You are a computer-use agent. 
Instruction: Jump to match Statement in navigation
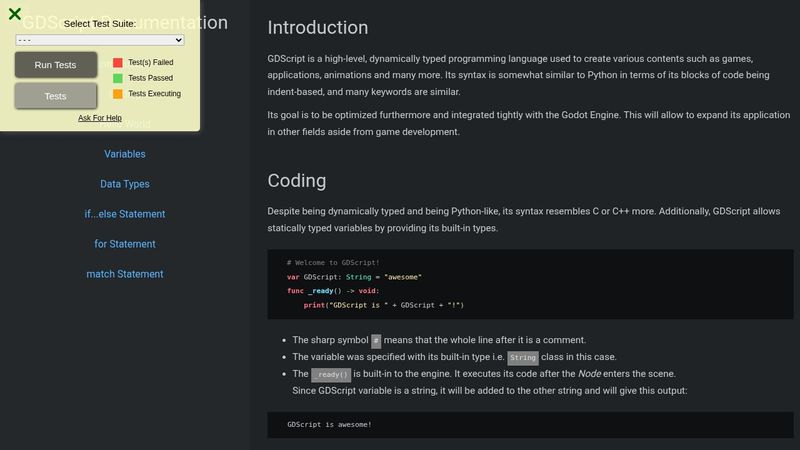click(x=124, y=274)
